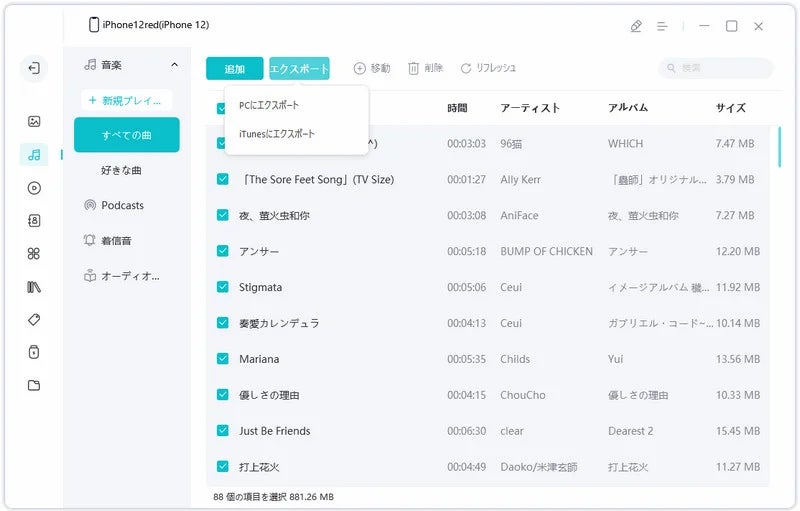The height and width of the screenshot is (511, 800).
Task: Click album Dearest 2
Action: coord(630,431)
